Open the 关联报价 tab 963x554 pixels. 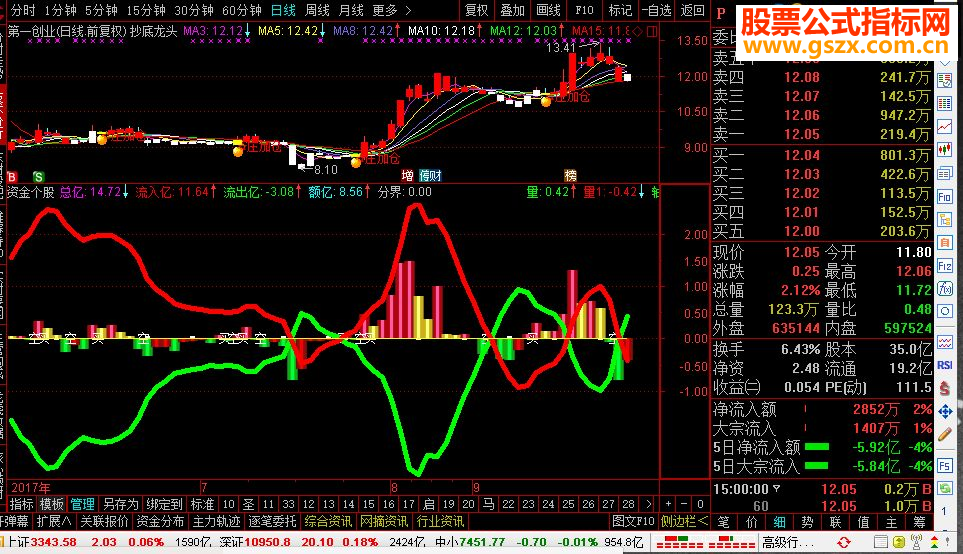pos(104,521)
